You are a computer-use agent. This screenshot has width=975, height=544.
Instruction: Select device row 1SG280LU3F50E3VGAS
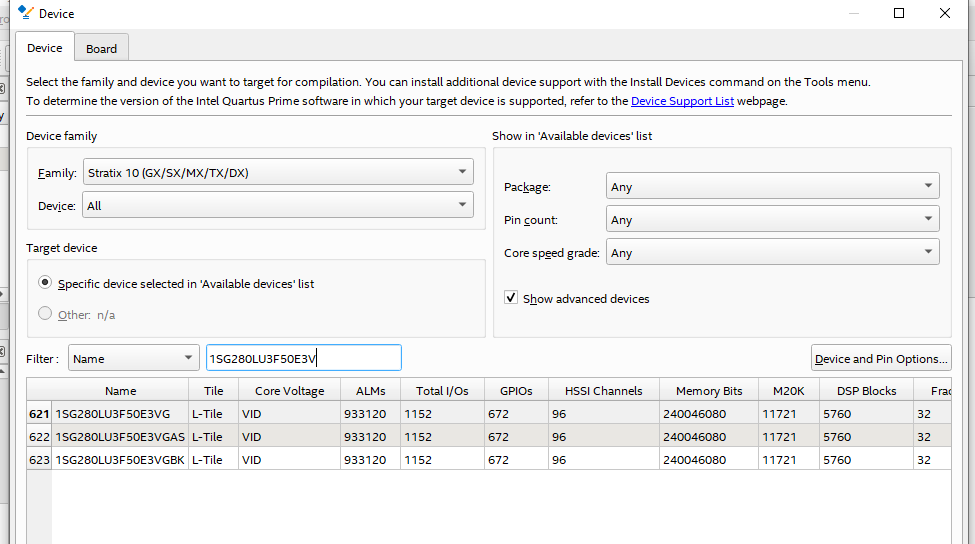pos(119,437)
